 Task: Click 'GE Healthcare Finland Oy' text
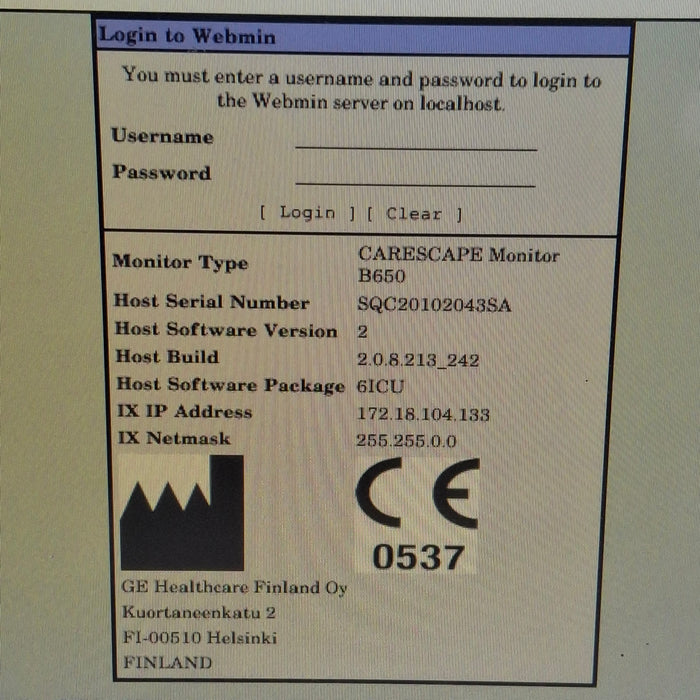pyautogui.click(x=234, y=588)
